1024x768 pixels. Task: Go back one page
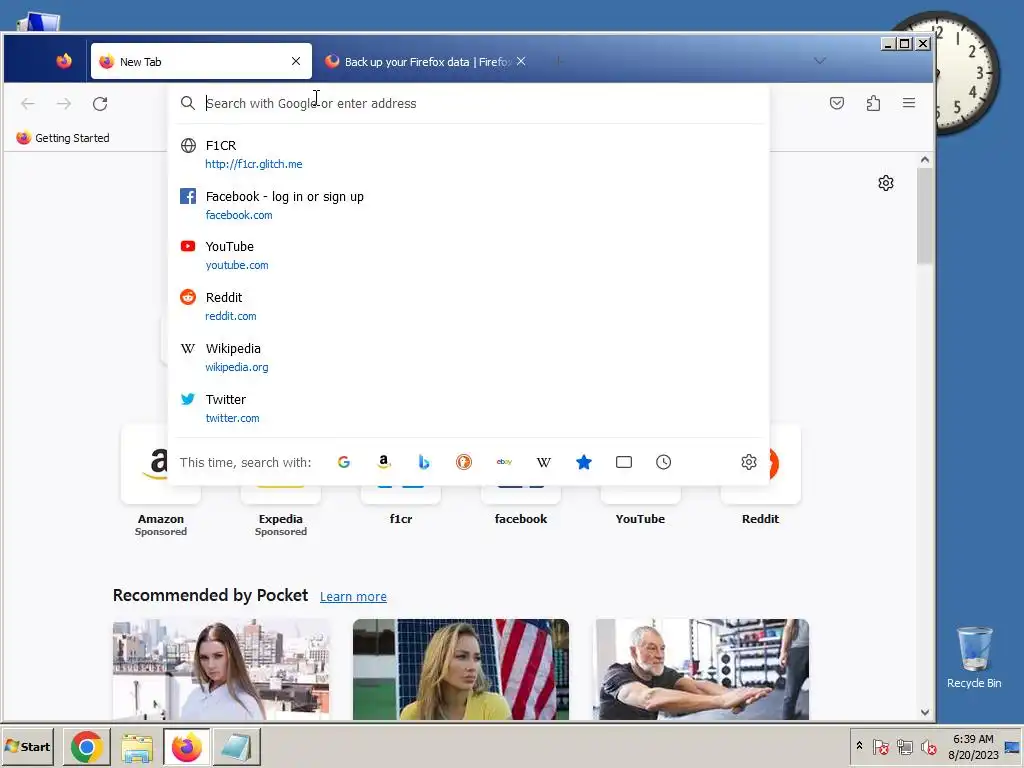27,104
